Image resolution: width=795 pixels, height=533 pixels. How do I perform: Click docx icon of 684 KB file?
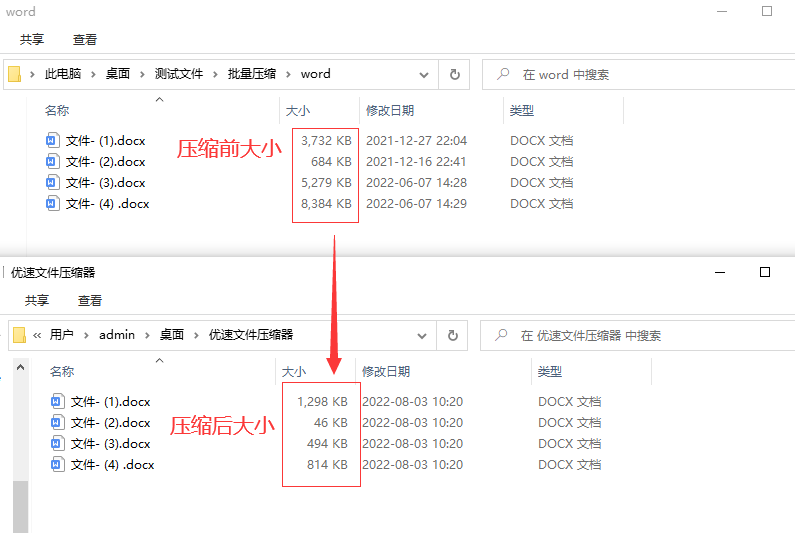pyautogui.click(x=52, y=161)
